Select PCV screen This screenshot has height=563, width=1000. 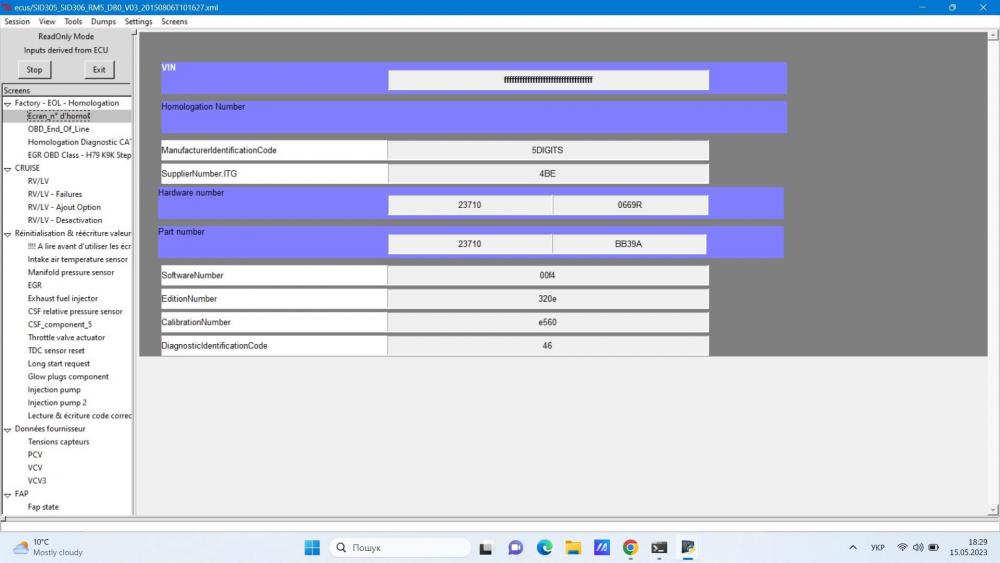(x=35, y=455)
